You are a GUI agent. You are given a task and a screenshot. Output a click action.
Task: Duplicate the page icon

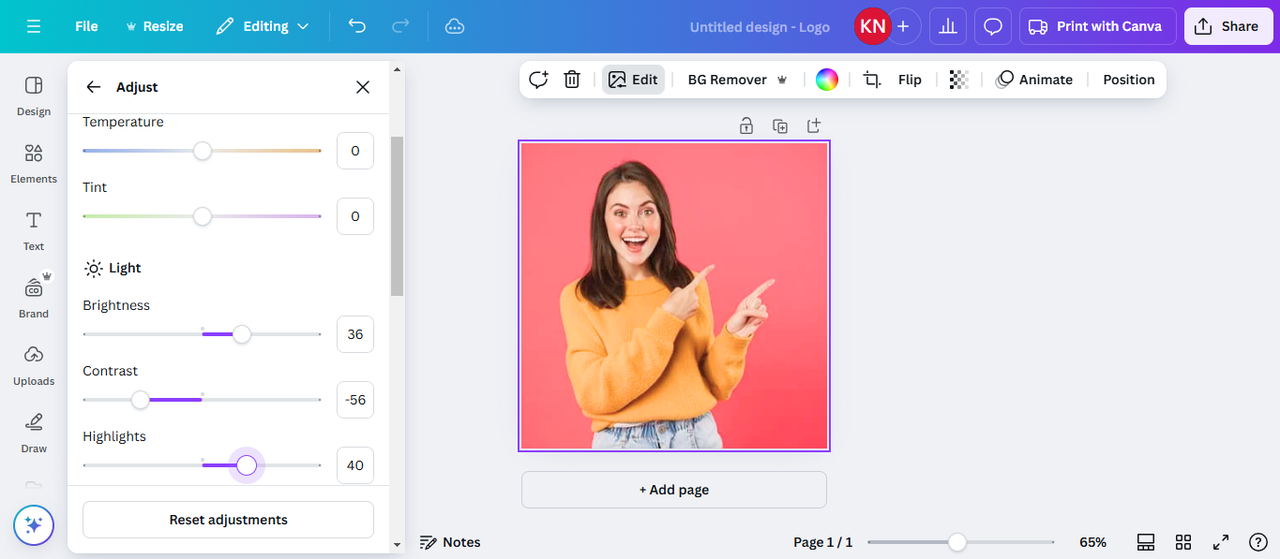[780, 126]
